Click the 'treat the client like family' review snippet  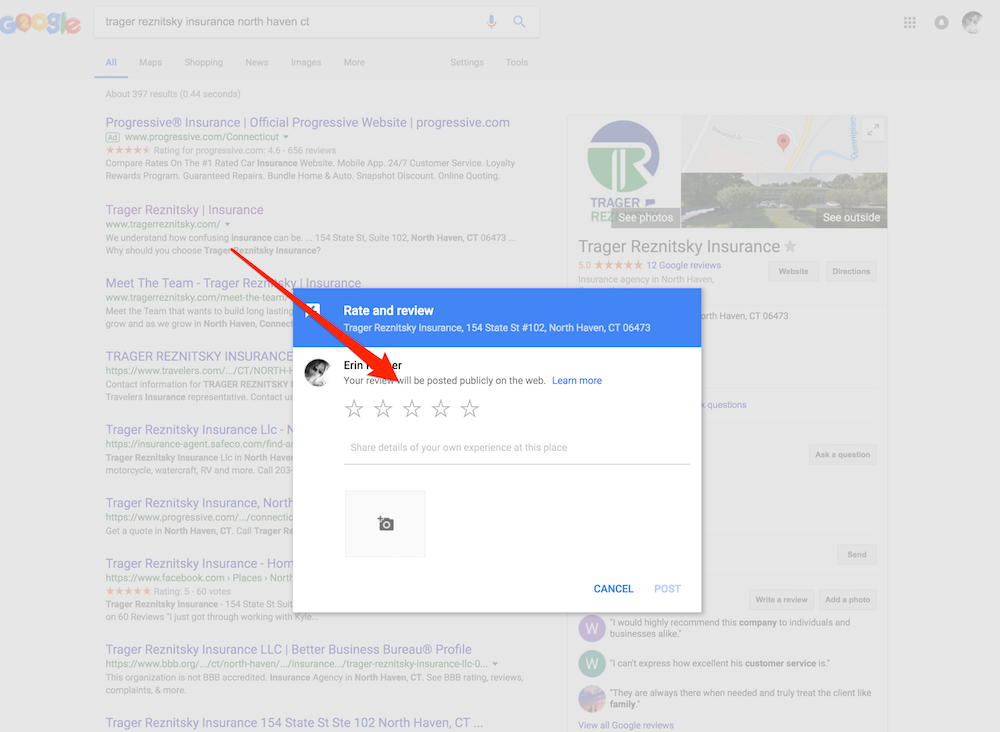coord(740,698)
